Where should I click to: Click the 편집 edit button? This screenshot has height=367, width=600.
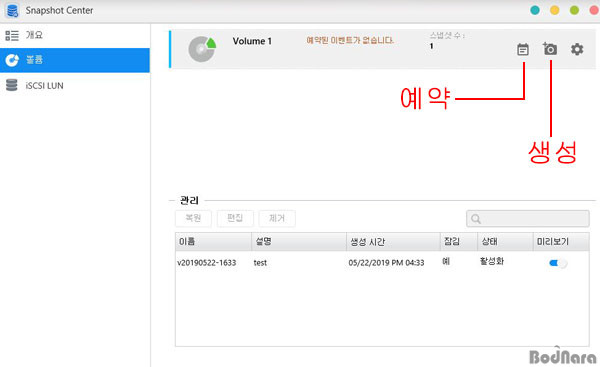(x=235, y=218)
